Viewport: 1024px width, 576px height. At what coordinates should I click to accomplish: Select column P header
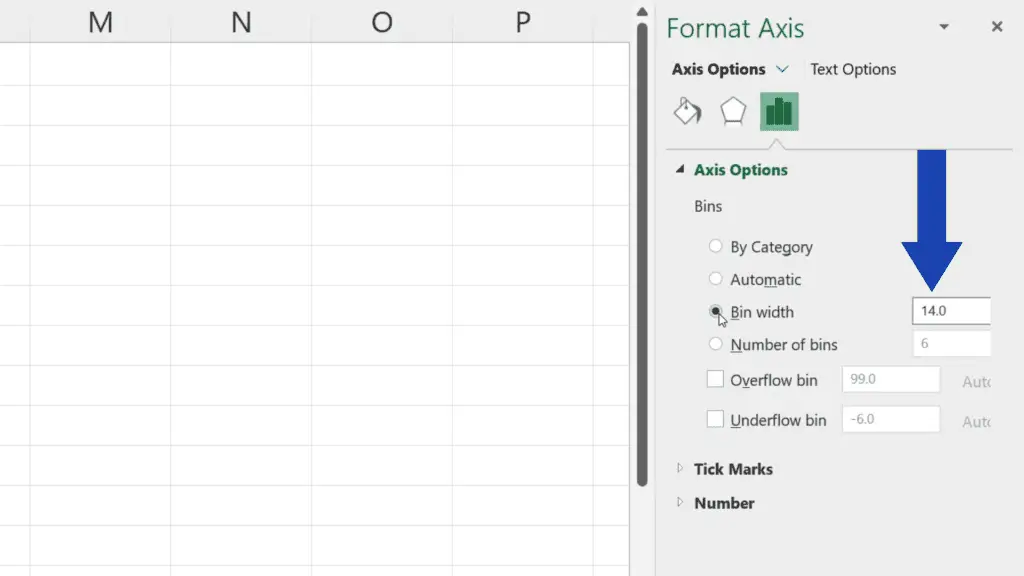coord(522,22)
